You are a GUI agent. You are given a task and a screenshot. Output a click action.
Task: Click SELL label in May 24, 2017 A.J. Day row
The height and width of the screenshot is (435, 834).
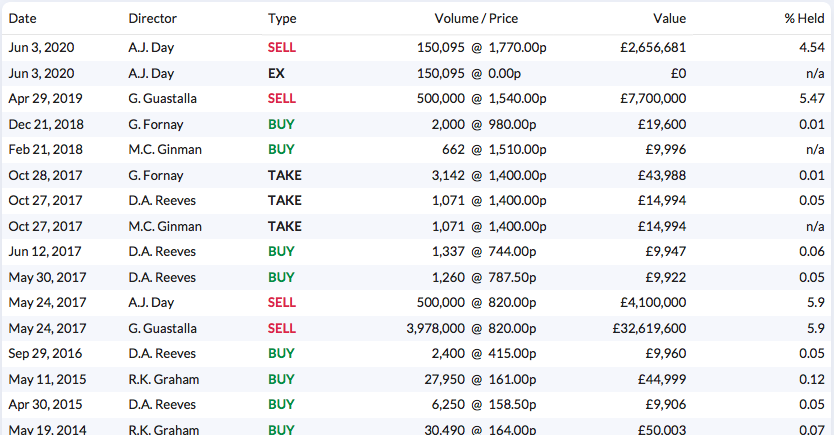pos(281,303)
